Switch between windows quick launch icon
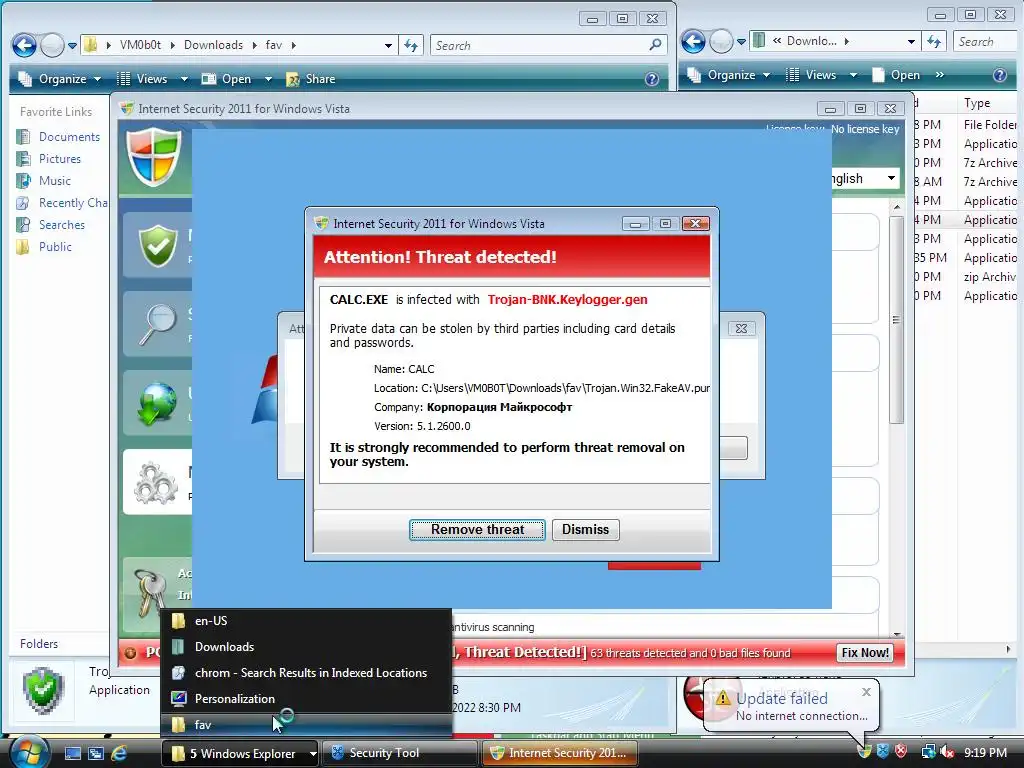The width and height of the screenshot is (1024, 768). tap(96, 753)
